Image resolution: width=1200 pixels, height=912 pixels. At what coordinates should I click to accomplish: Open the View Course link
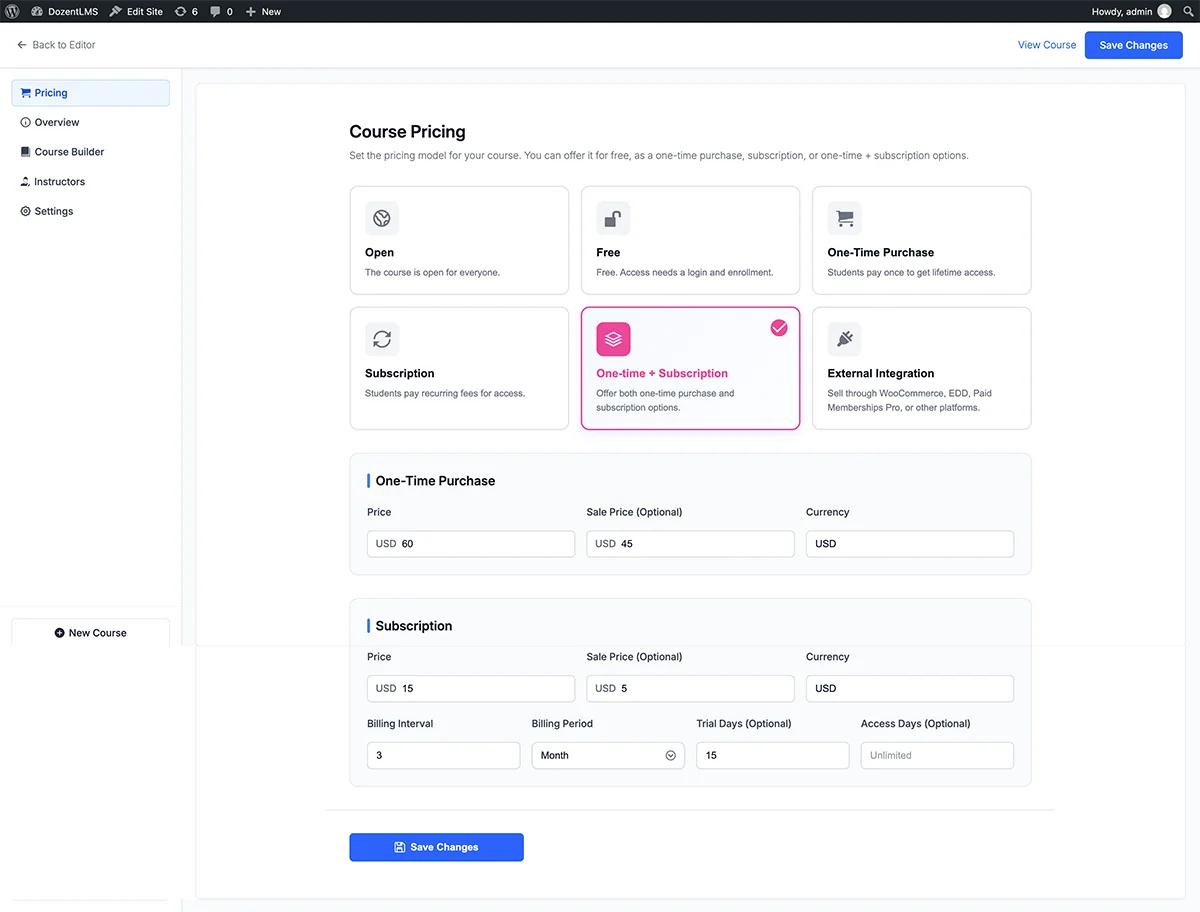[x=1047, y=45]
